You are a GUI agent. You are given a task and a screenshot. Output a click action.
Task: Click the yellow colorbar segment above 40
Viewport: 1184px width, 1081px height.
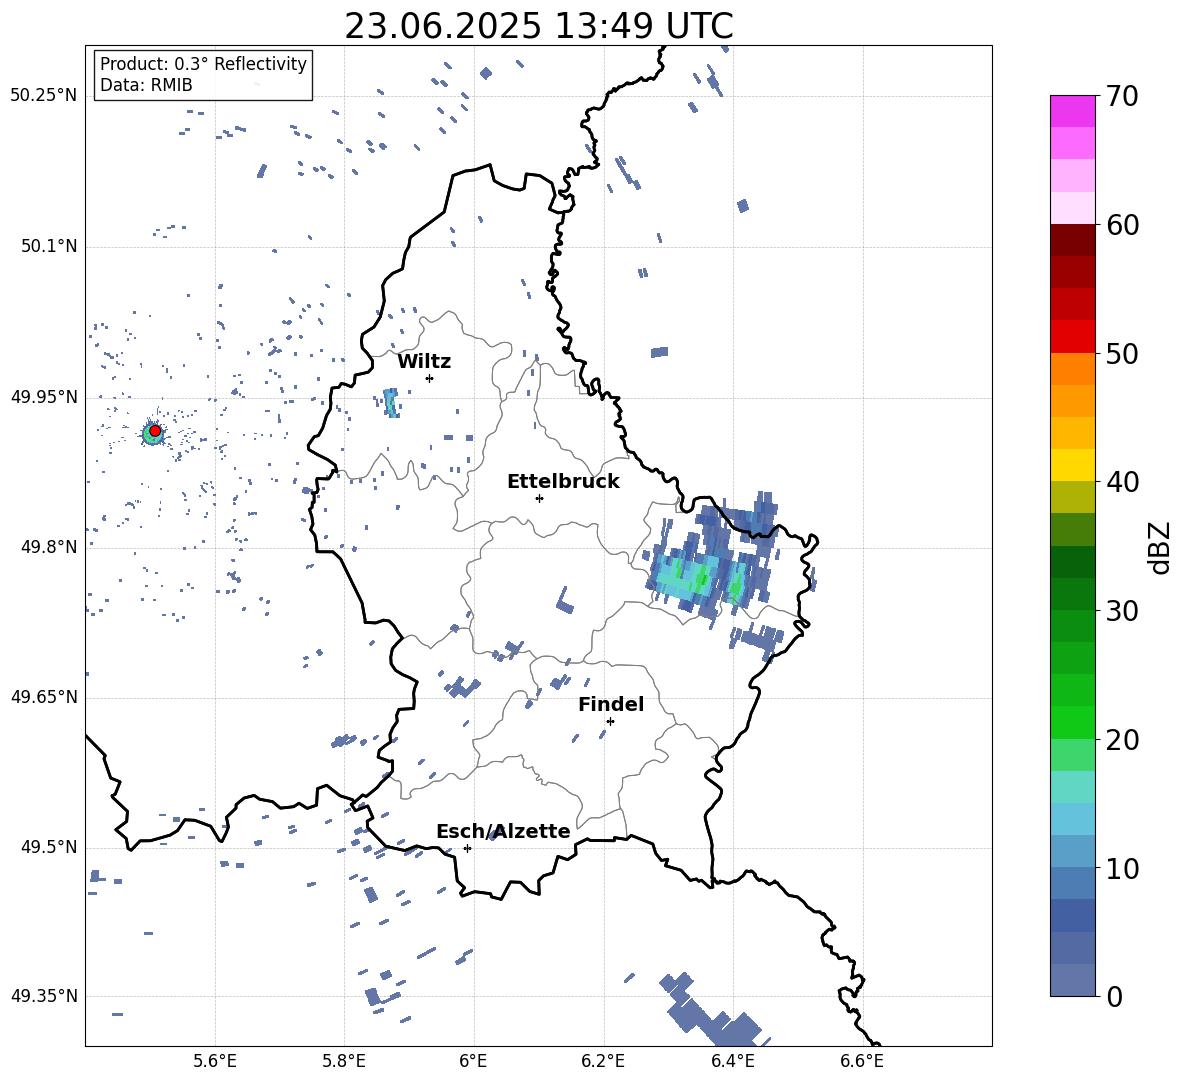tap(1072, 465)
